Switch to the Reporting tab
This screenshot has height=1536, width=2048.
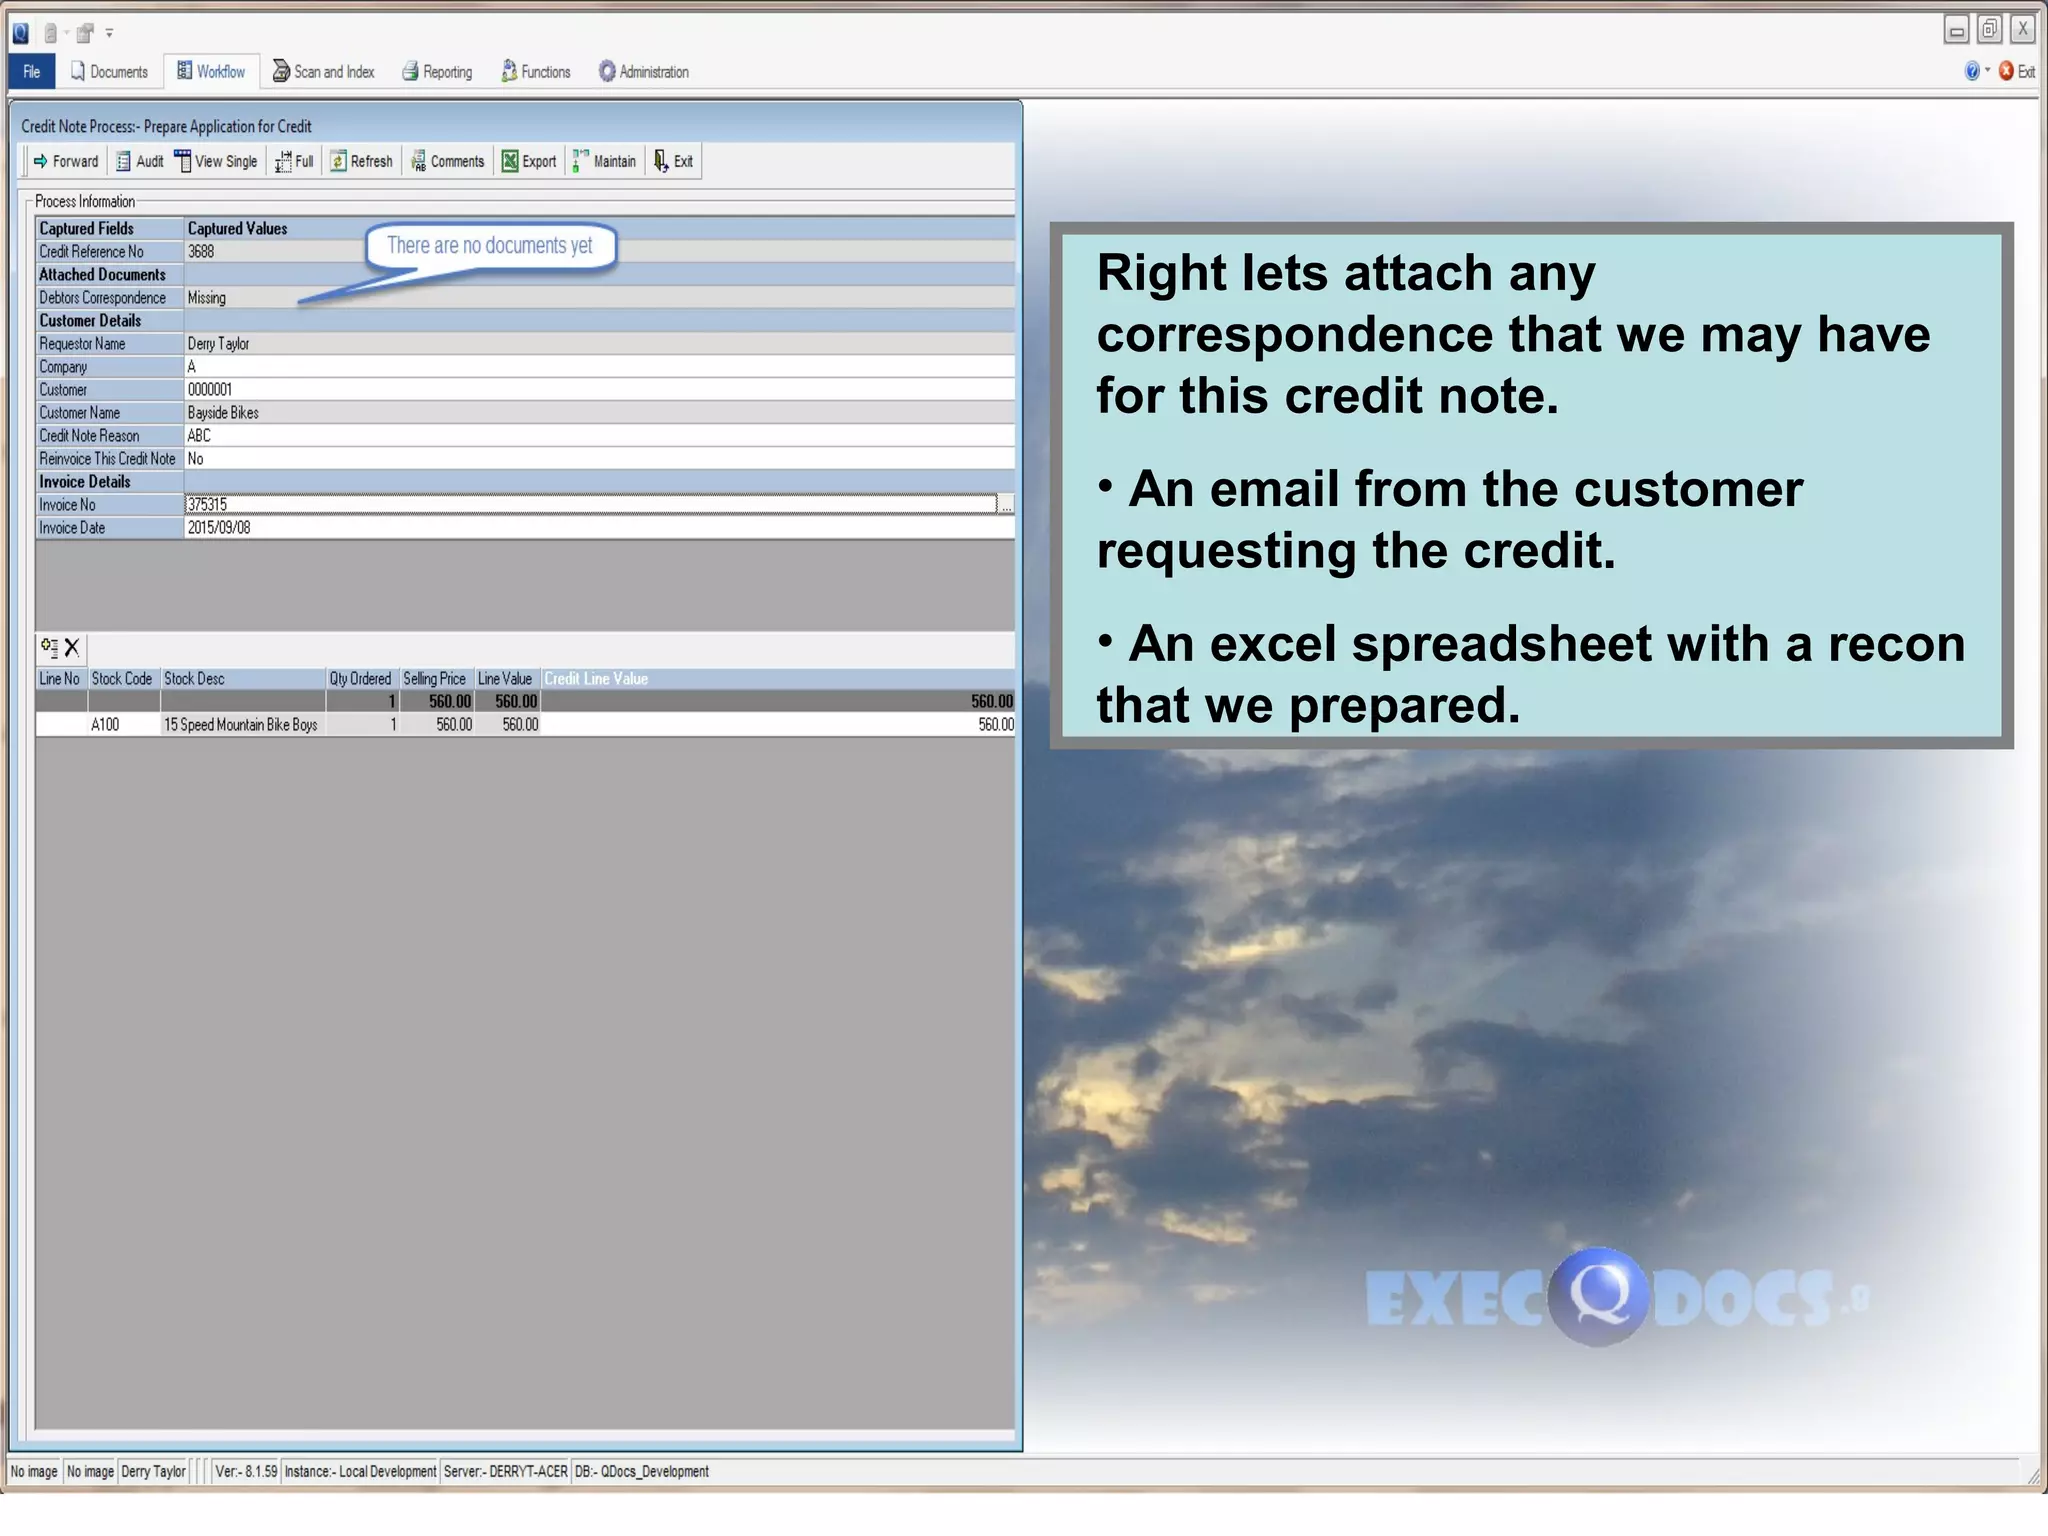click(x=437, y=72)
